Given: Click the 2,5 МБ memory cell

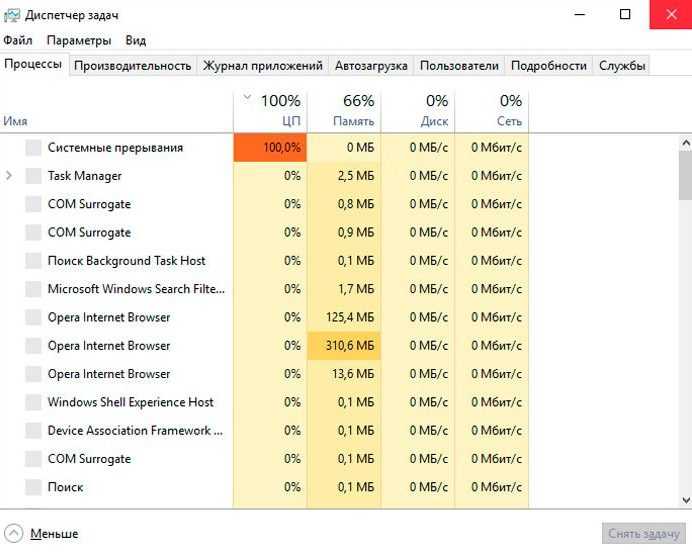Looking at the screenshot, I should (344, 176).
